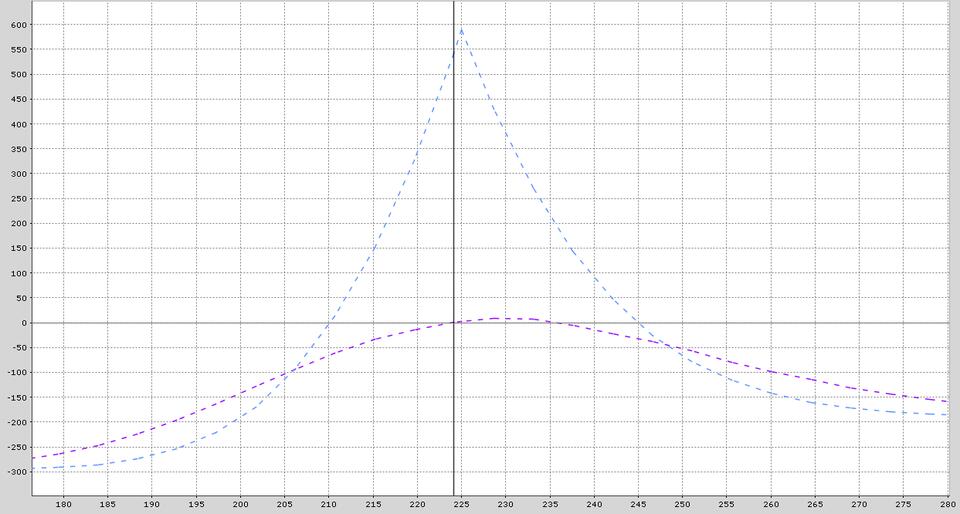Screen dimensions: 960x514
Task: Click the -200 label on the vertical axis
Action: [x=19, y=422]
